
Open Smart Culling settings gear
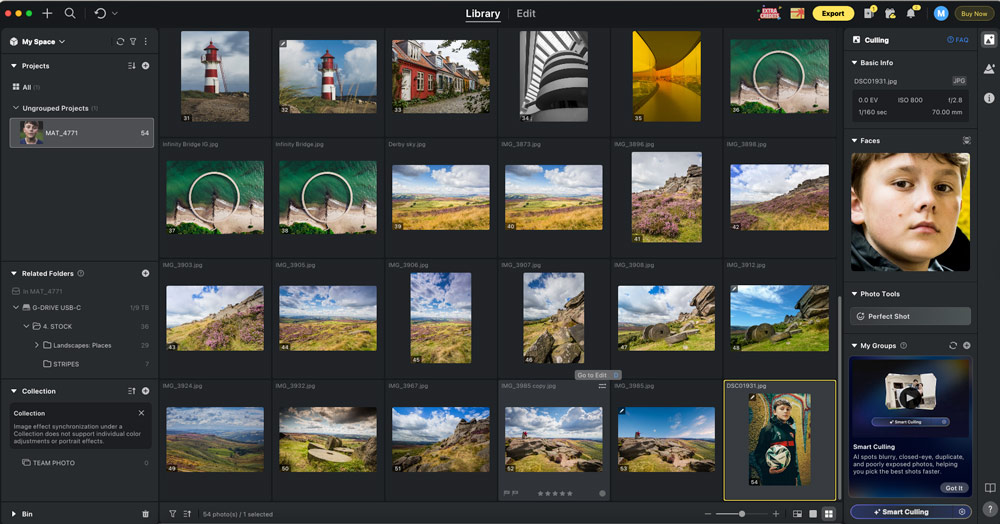[x=962, y=512]
